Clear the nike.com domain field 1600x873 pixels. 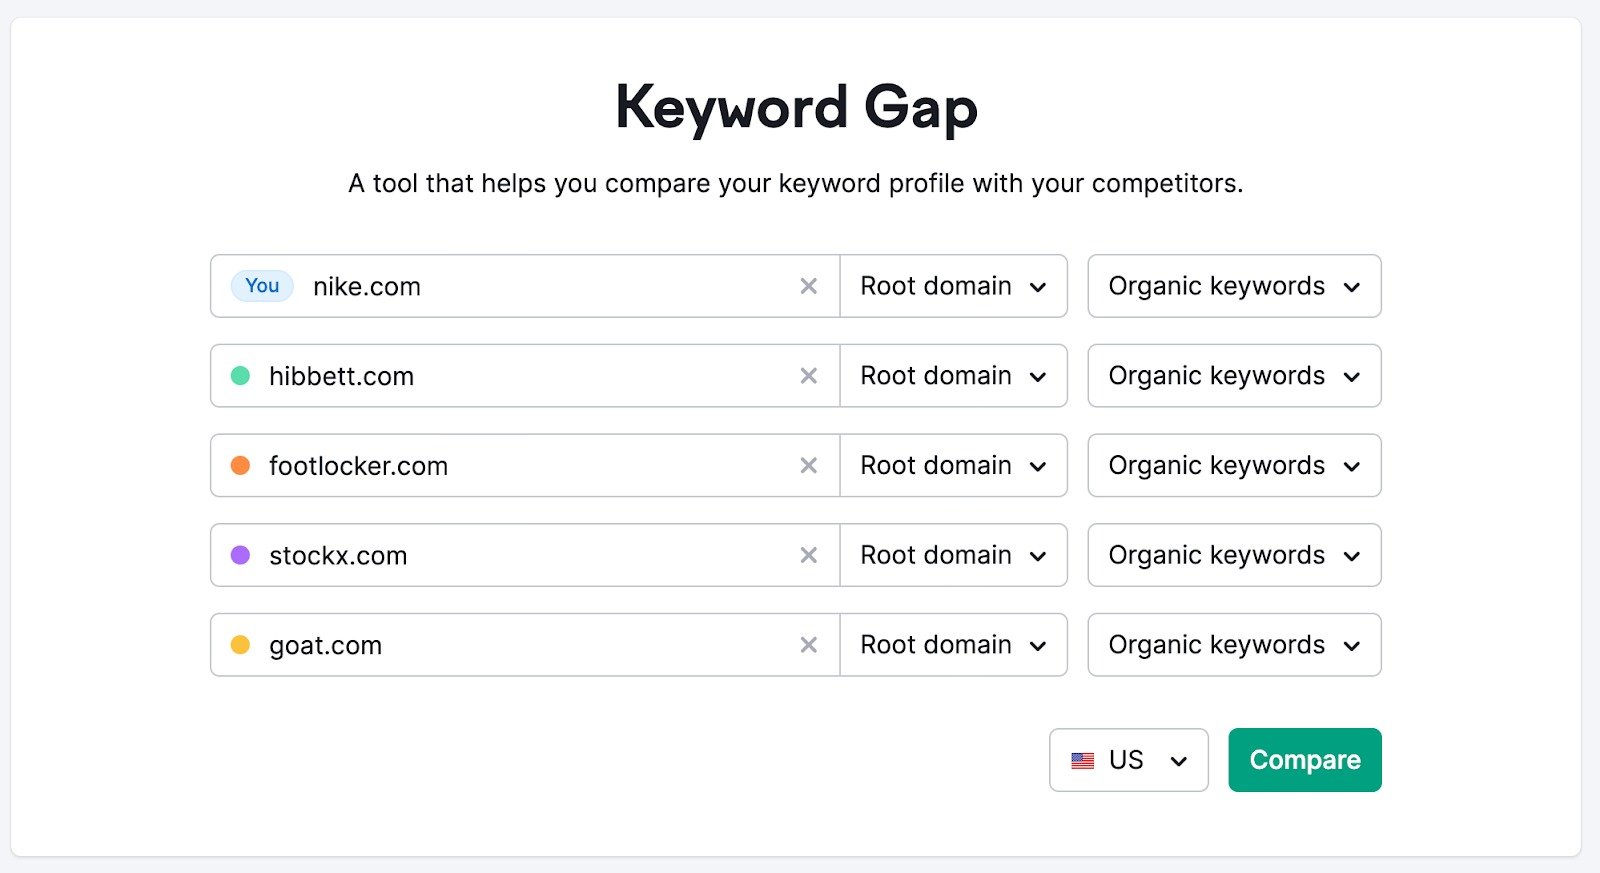[x=809, y=286]
